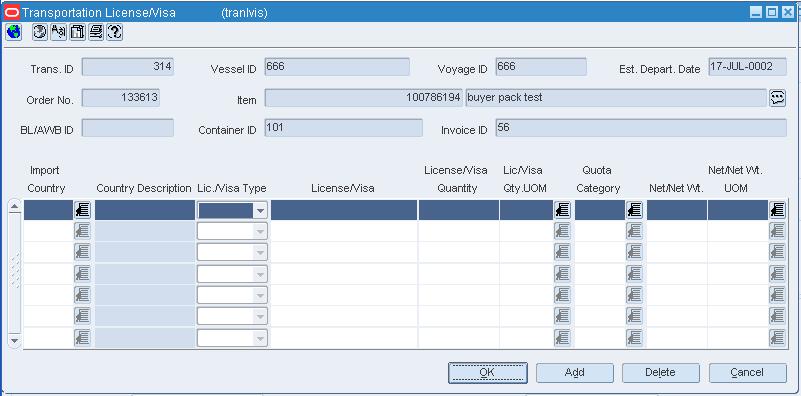Click the Add button
Viewport: 801px width, 396px height.
[575, 372]
